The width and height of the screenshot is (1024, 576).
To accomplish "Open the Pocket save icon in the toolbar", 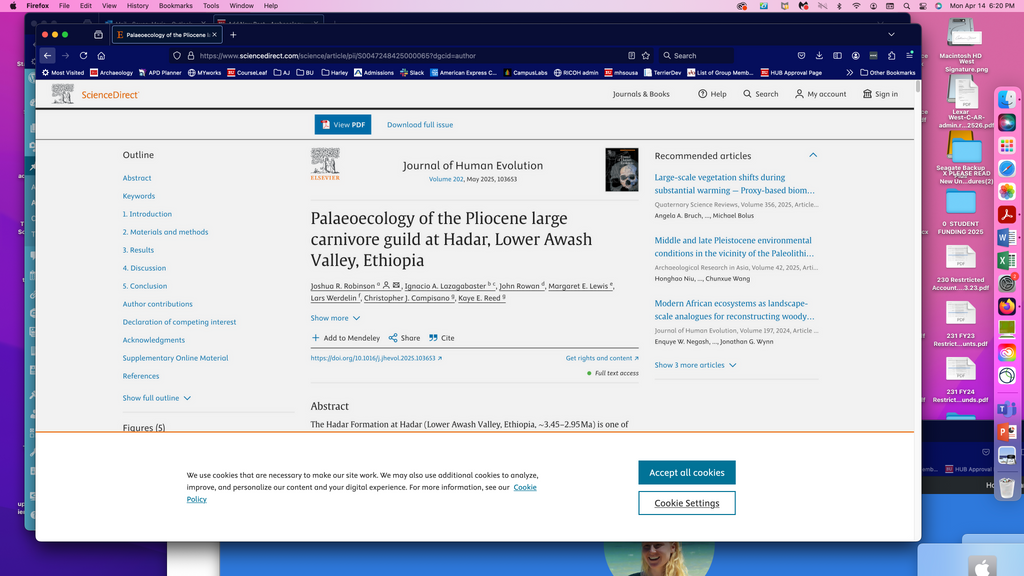I will tap(801, 56).
